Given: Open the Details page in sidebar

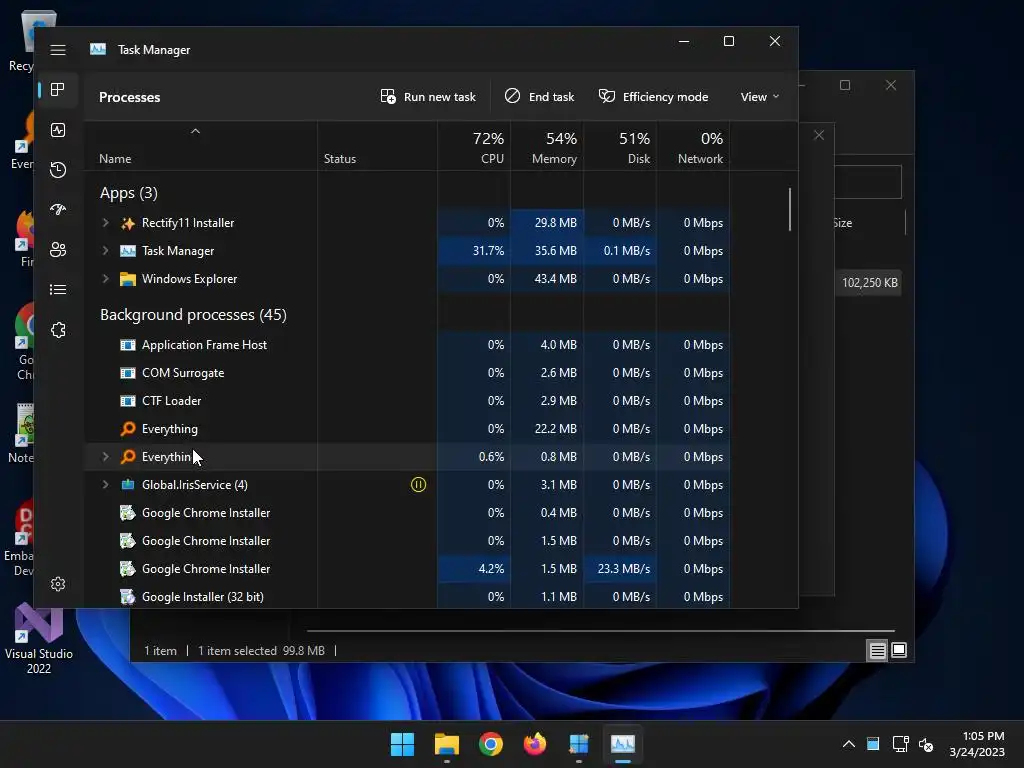Looking at the screenshot, I should click(58, 289).
